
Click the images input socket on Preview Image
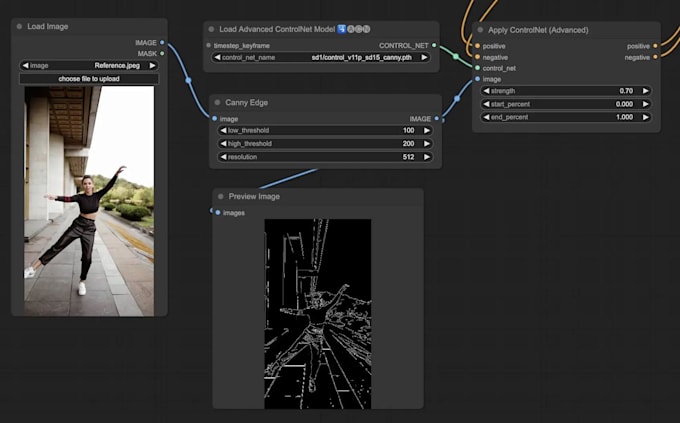[x=218, y=213]
